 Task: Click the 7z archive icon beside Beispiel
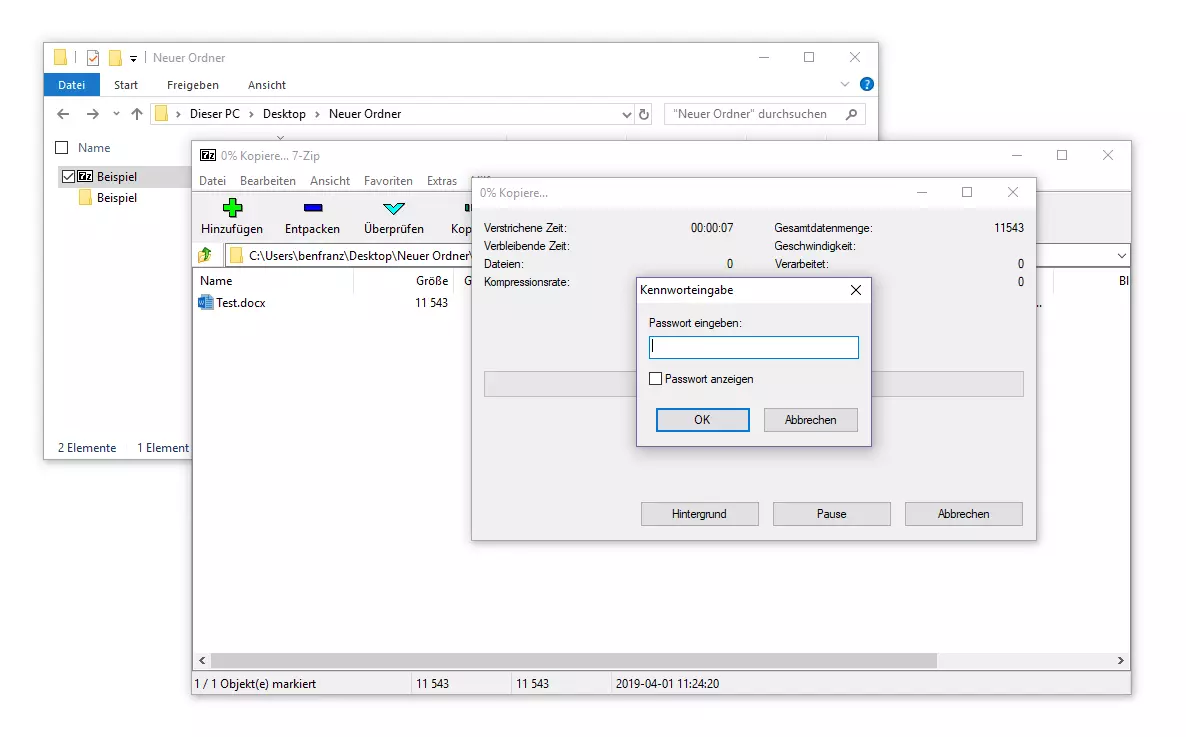[x=85, y=176]
